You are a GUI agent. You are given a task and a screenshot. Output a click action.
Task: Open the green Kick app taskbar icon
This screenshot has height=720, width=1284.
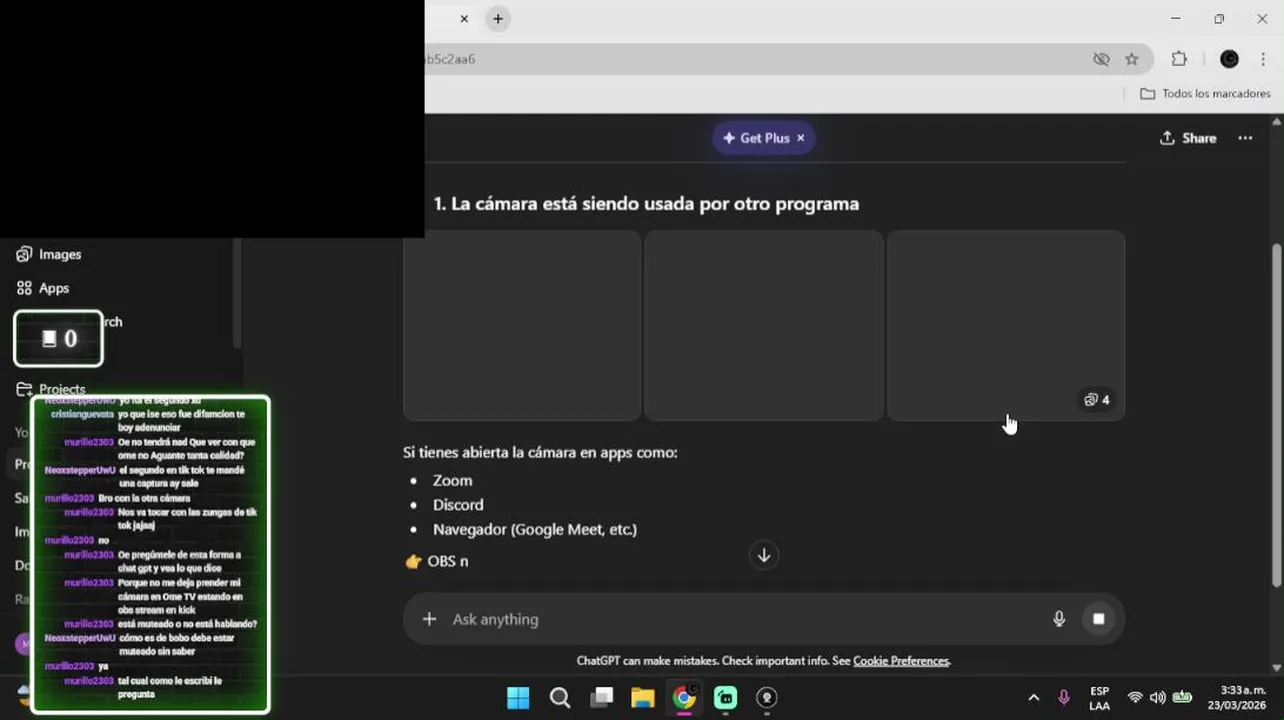click(726, 698)
